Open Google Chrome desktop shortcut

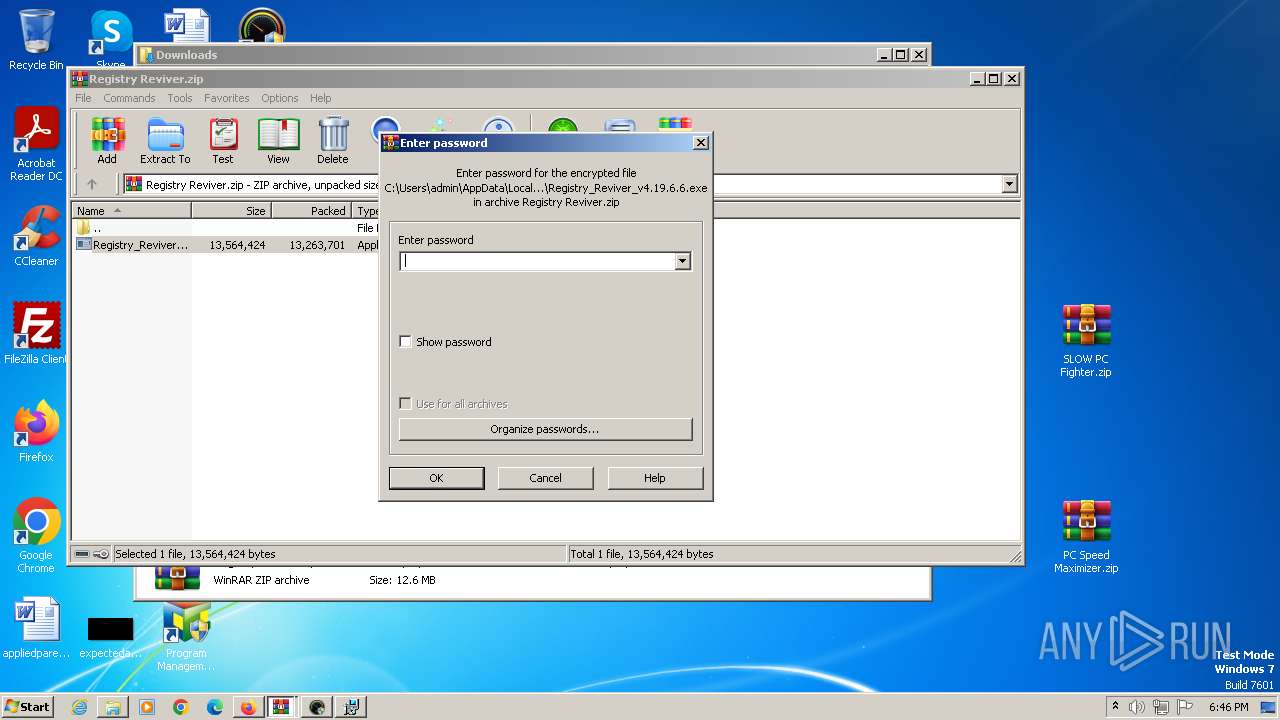[36, 536]
